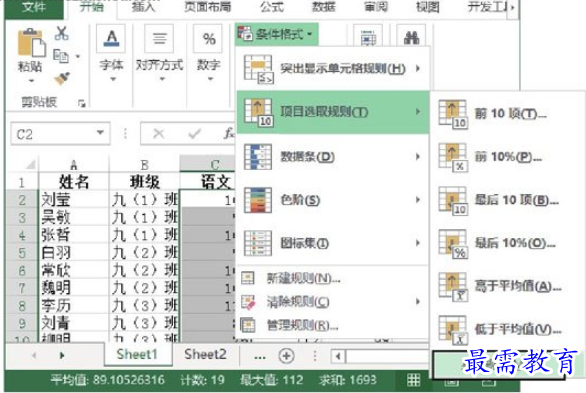Select the Sheet1 tab
586x393 pixels.
click(137, 354)
